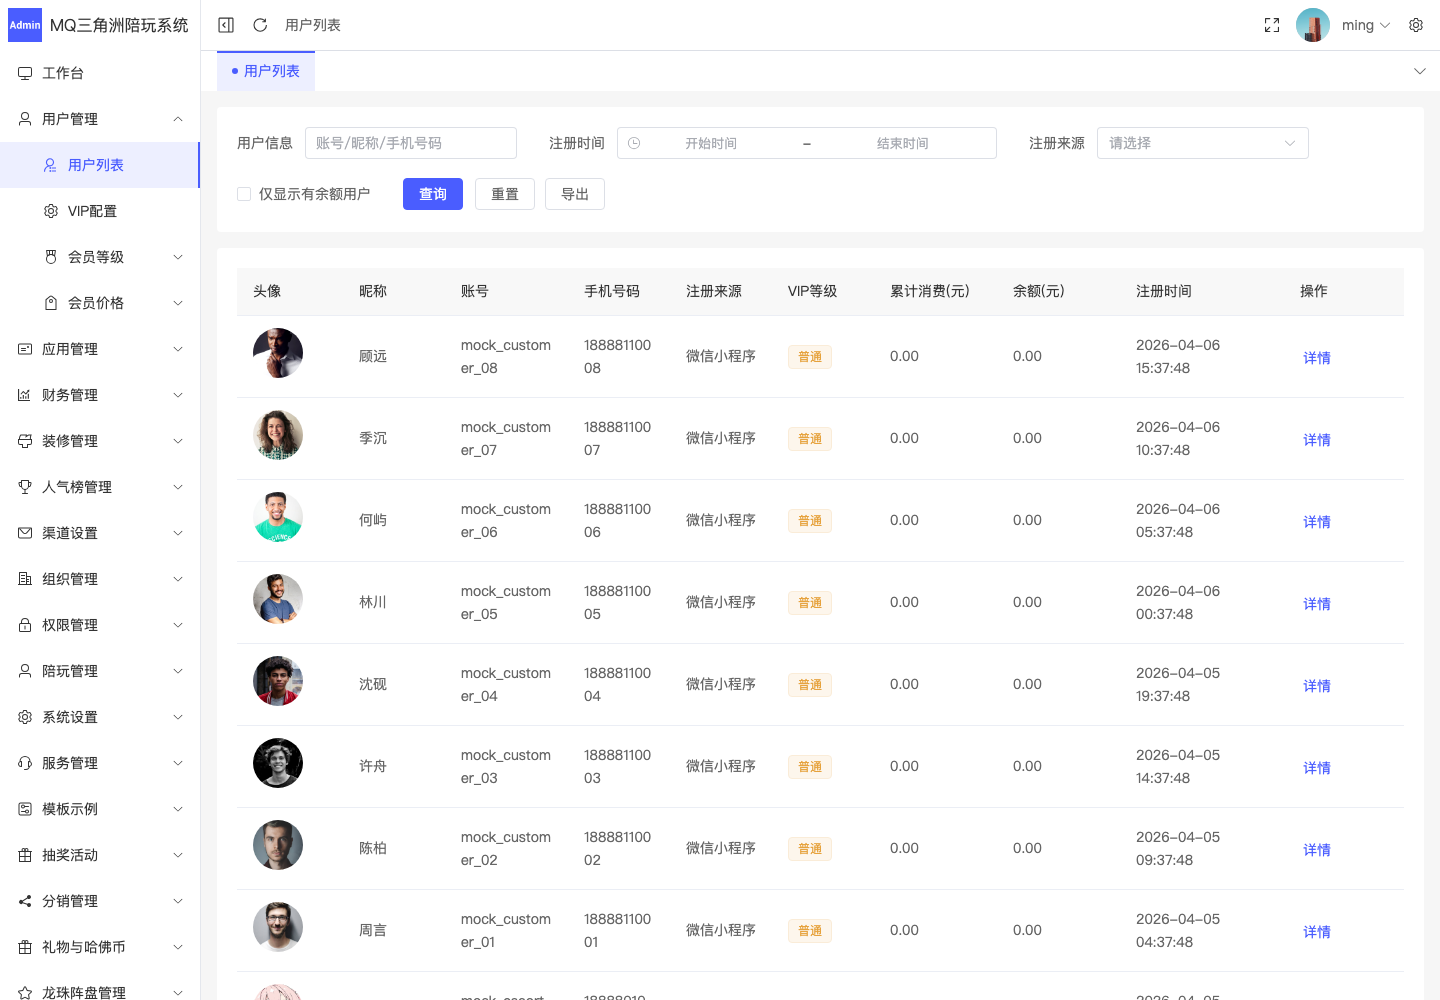Expand 应用管理 menu

tap(100, 349)
